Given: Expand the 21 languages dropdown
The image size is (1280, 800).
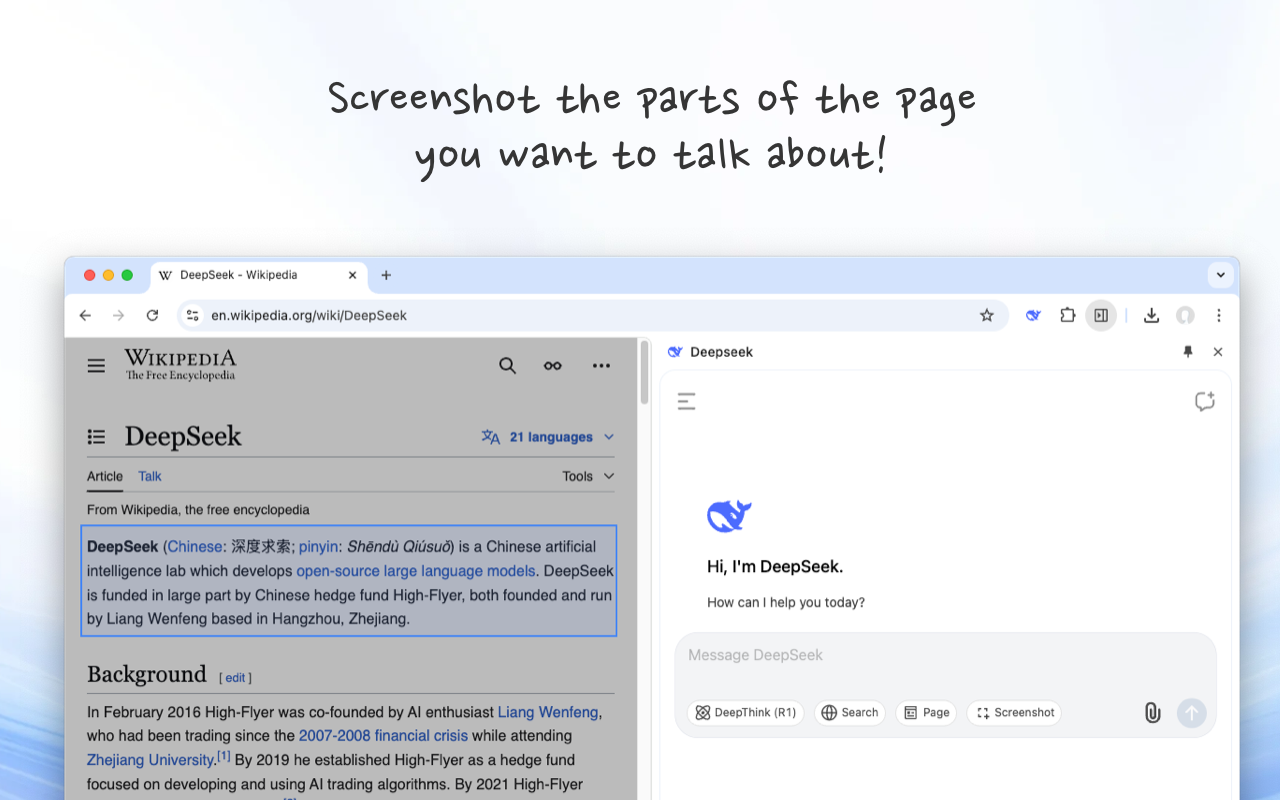Looking at the screenshot, I should [x=548, y=437].
